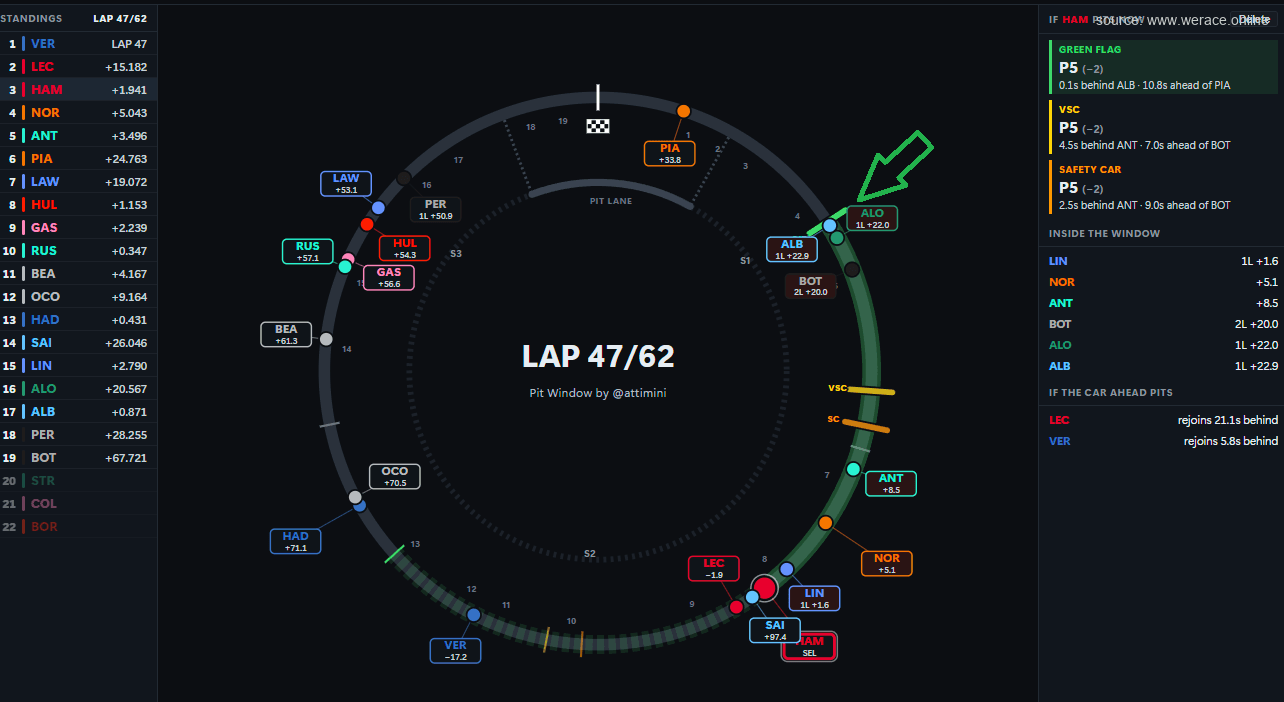Image resolution: width=1284 pixels, height=702 pixels.
Task: Click BEA +61.3 track label
Action: tap(286, 334)
